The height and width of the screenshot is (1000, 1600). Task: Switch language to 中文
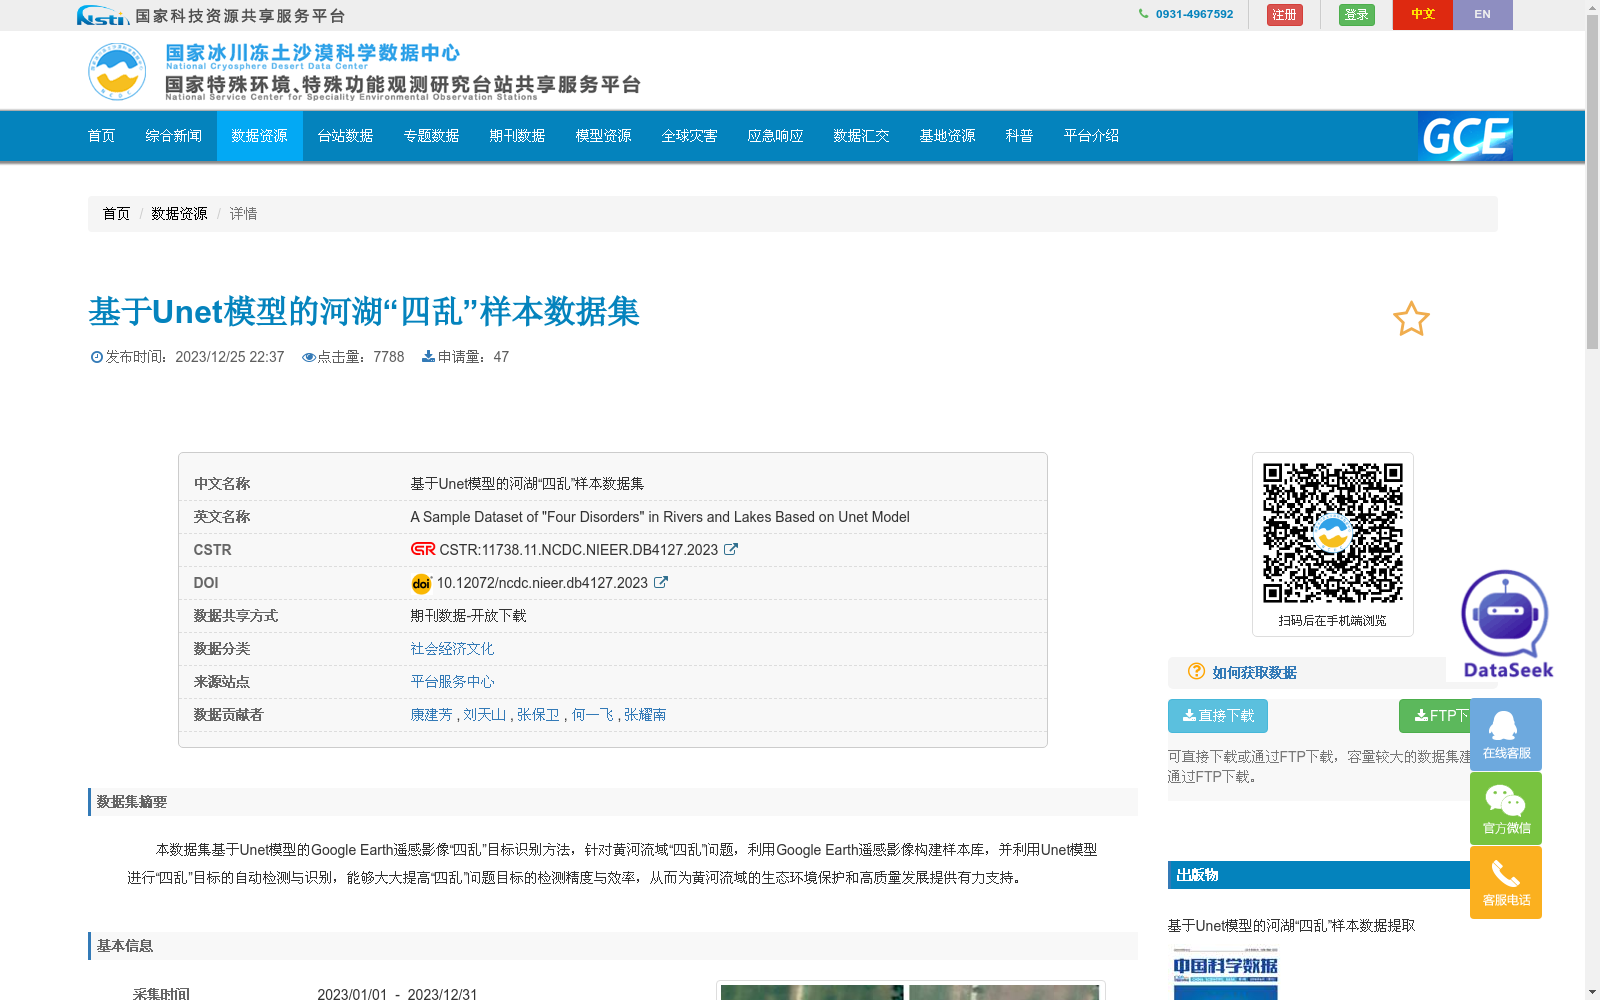(x=1423, y=15)
